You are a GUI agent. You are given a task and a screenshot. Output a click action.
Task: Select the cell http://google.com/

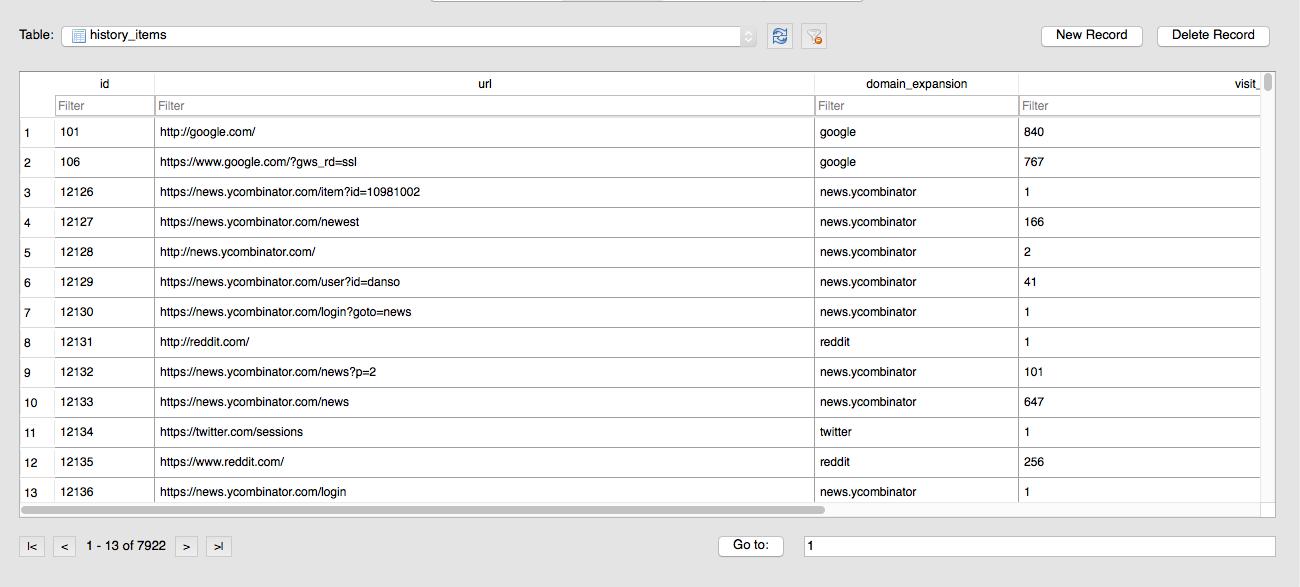pyautogui.click(x=485, y=132)
